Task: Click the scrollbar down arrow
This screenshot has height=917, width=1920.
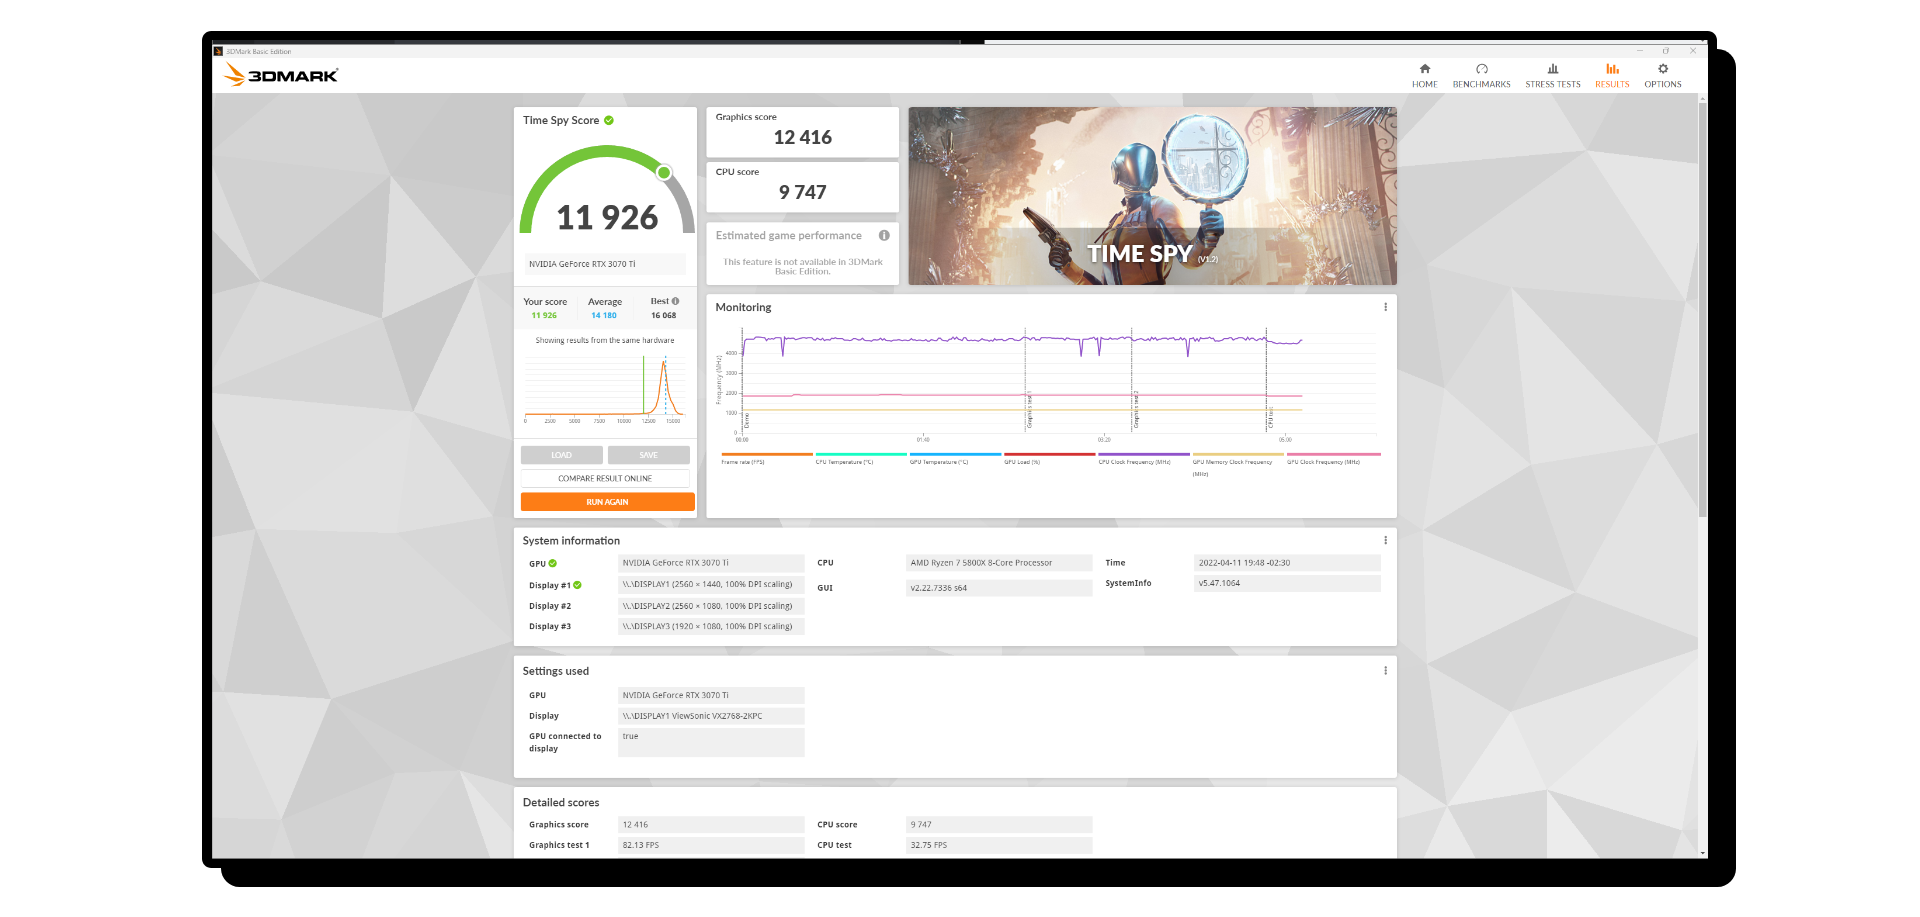Action: pos(1703,853)
